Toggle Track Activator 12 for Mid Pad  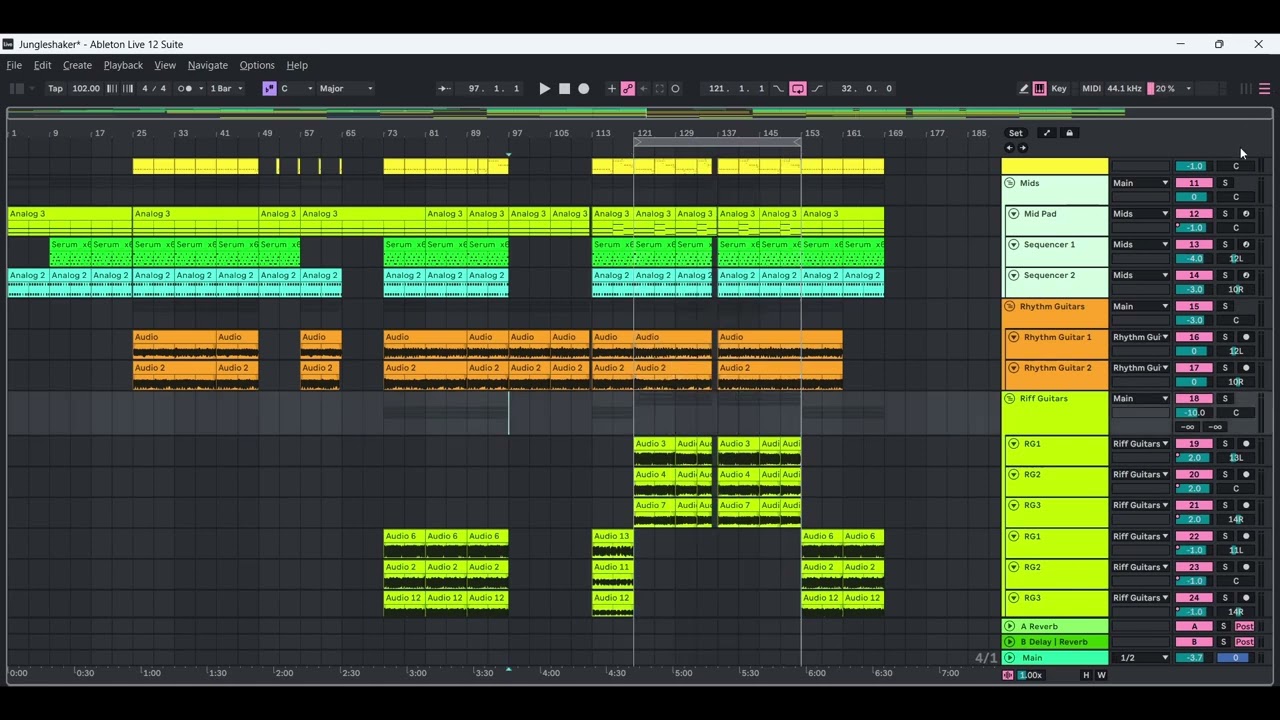pos(1194,214)
